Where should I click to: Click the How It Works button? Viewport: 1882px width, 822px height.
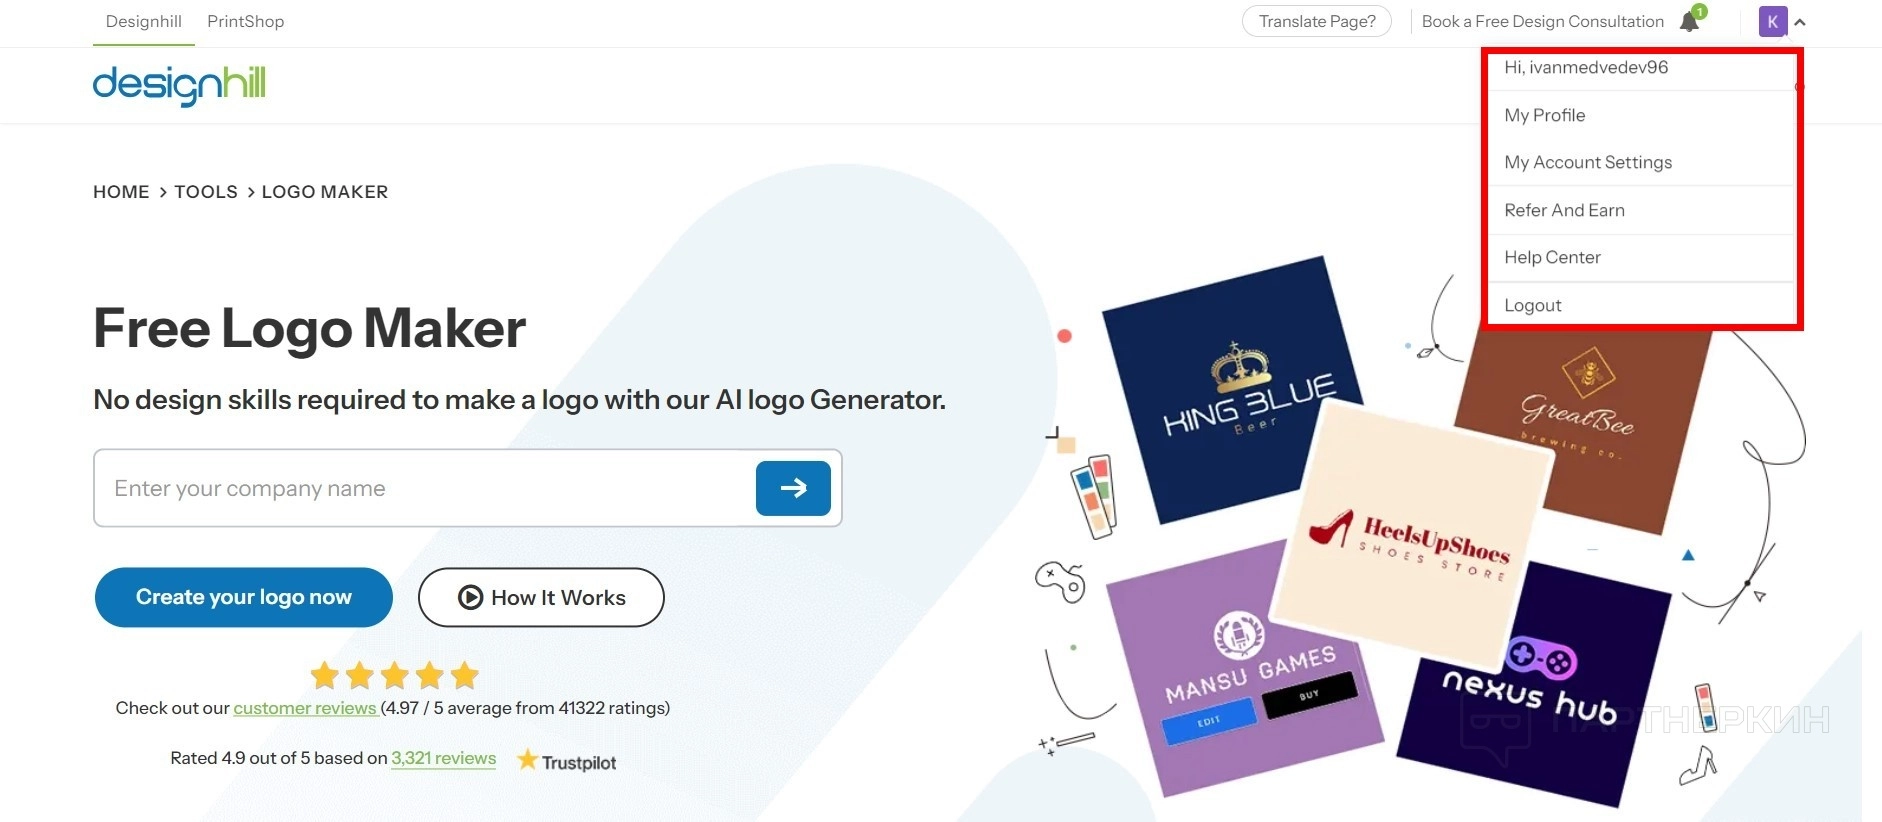541,598
